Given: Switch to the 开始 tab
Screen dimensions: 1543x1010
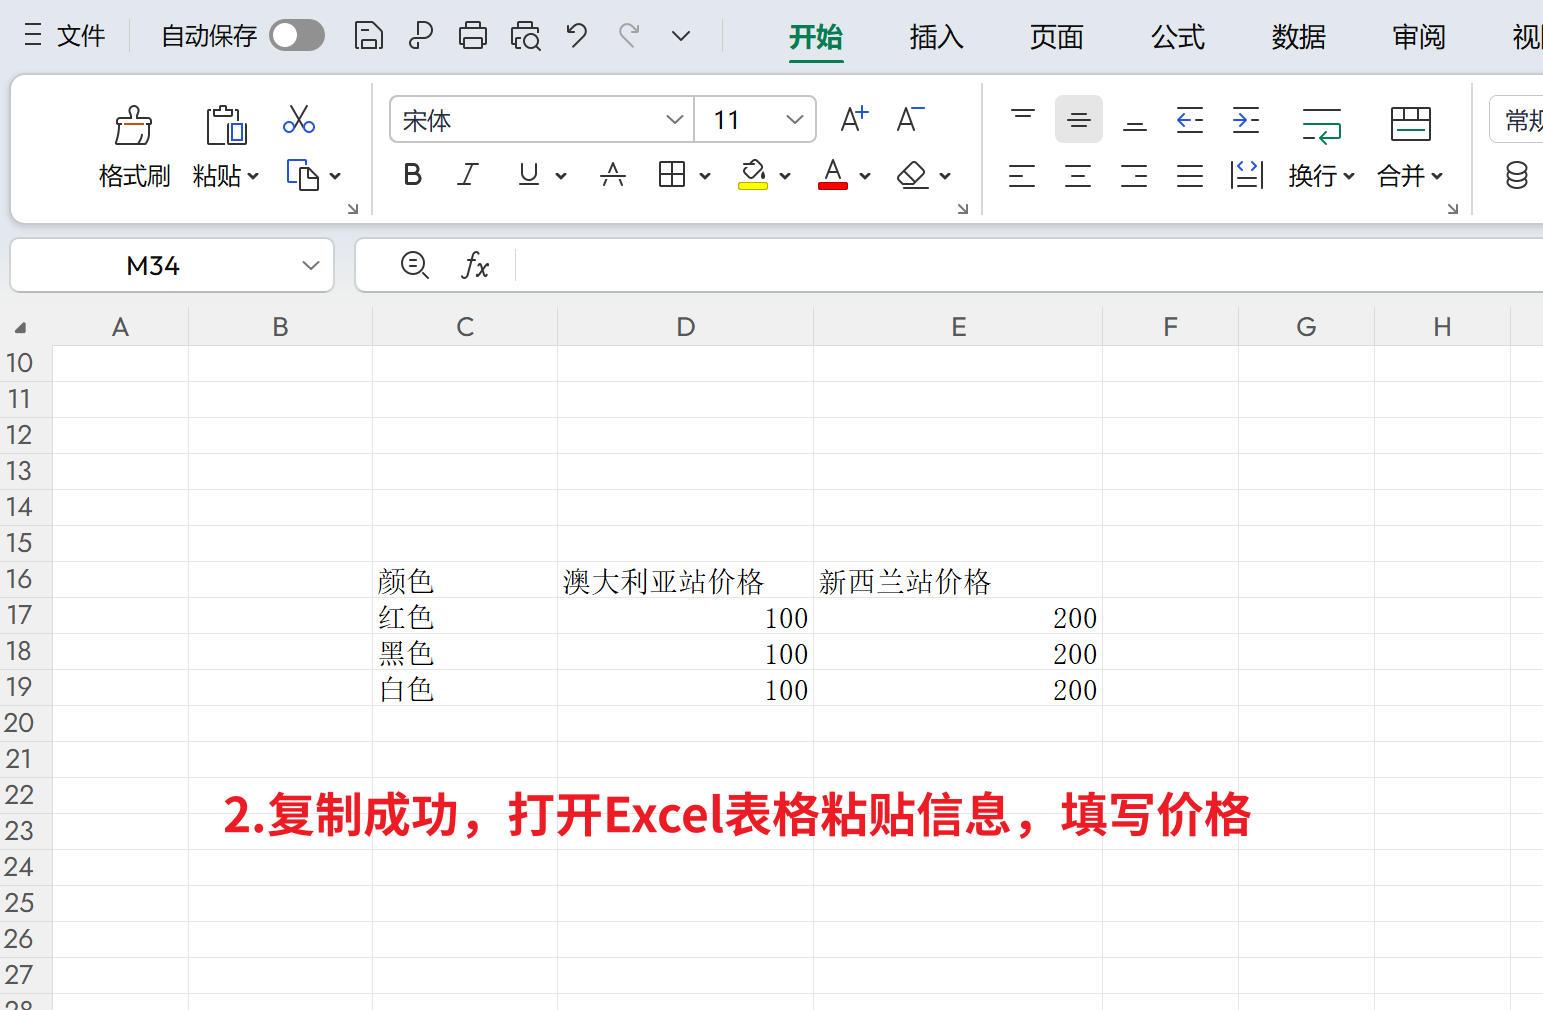Looking at the screenshot, I should tap(816, 37).
